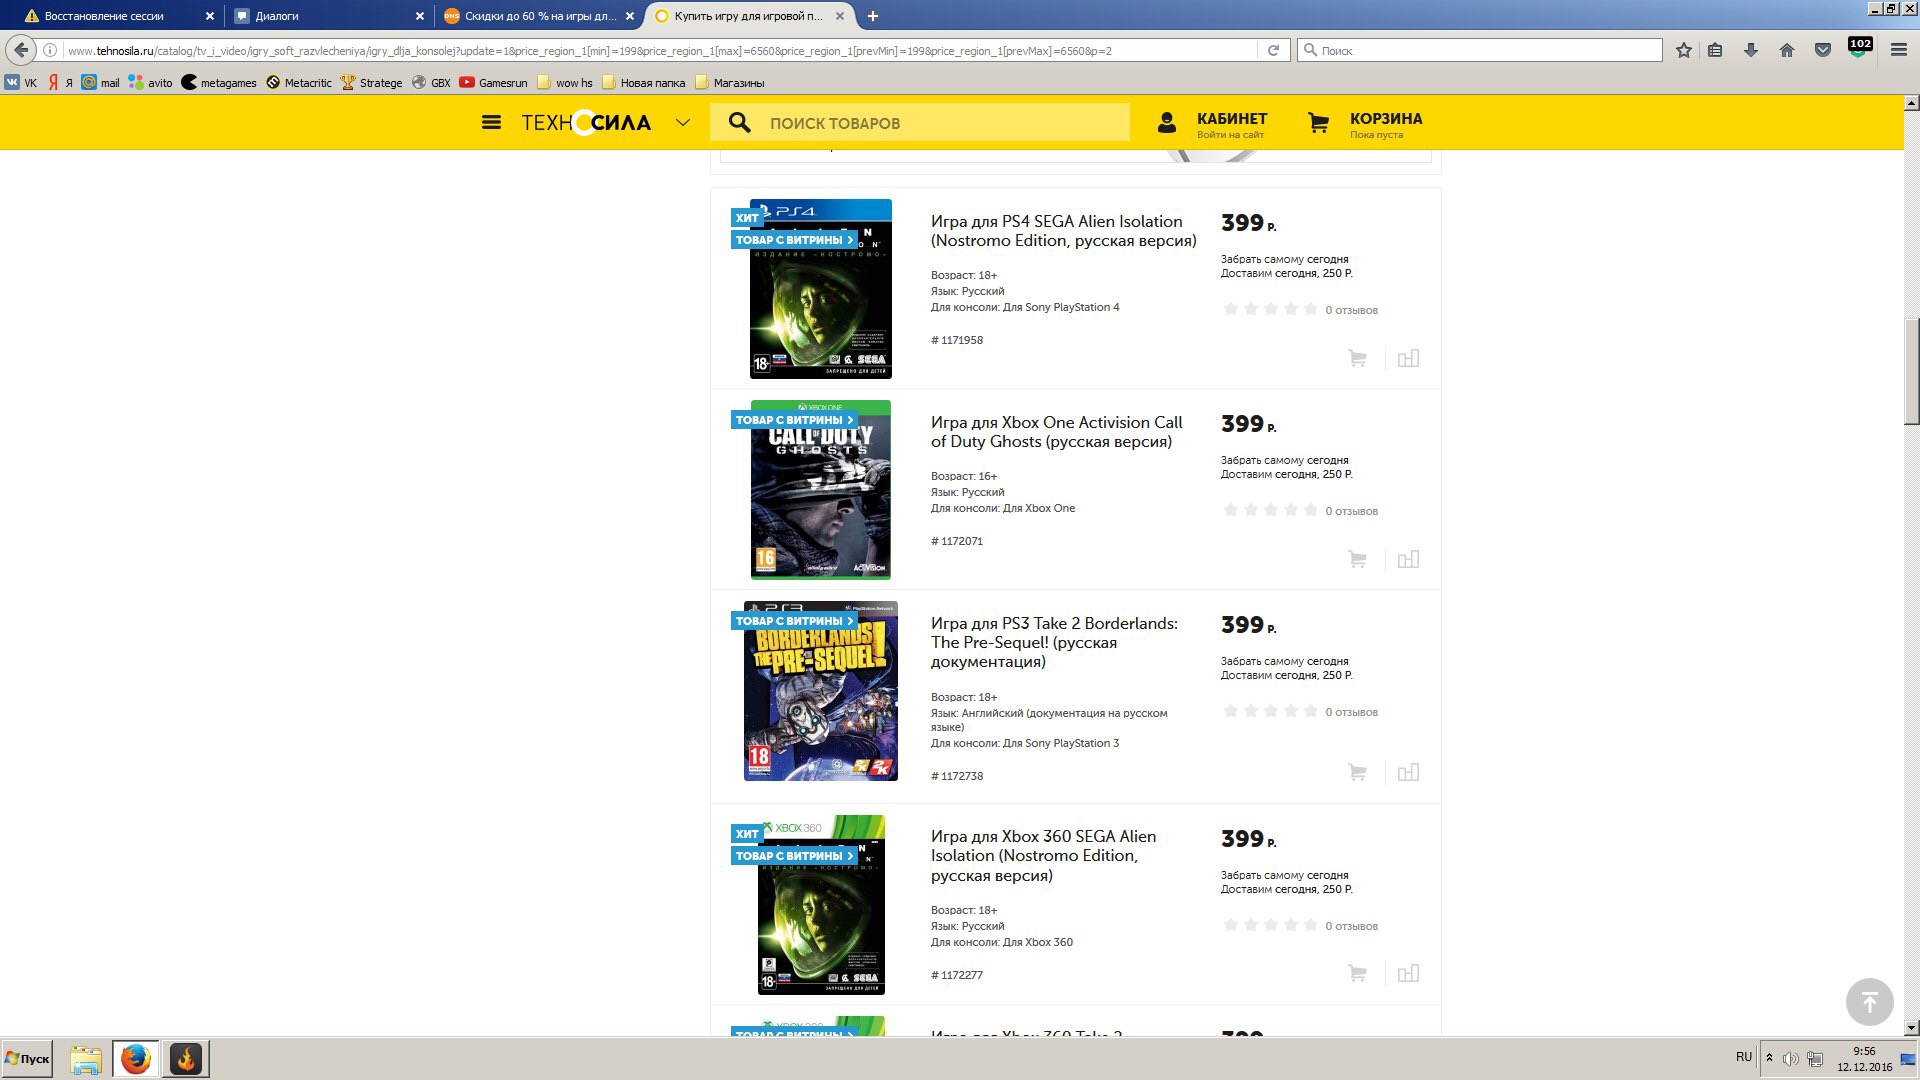The width and height of the screenshot is (1920, 1080).
Task: Show bookmarks list icon in toolbar
Action: (x=1715, y=50)
